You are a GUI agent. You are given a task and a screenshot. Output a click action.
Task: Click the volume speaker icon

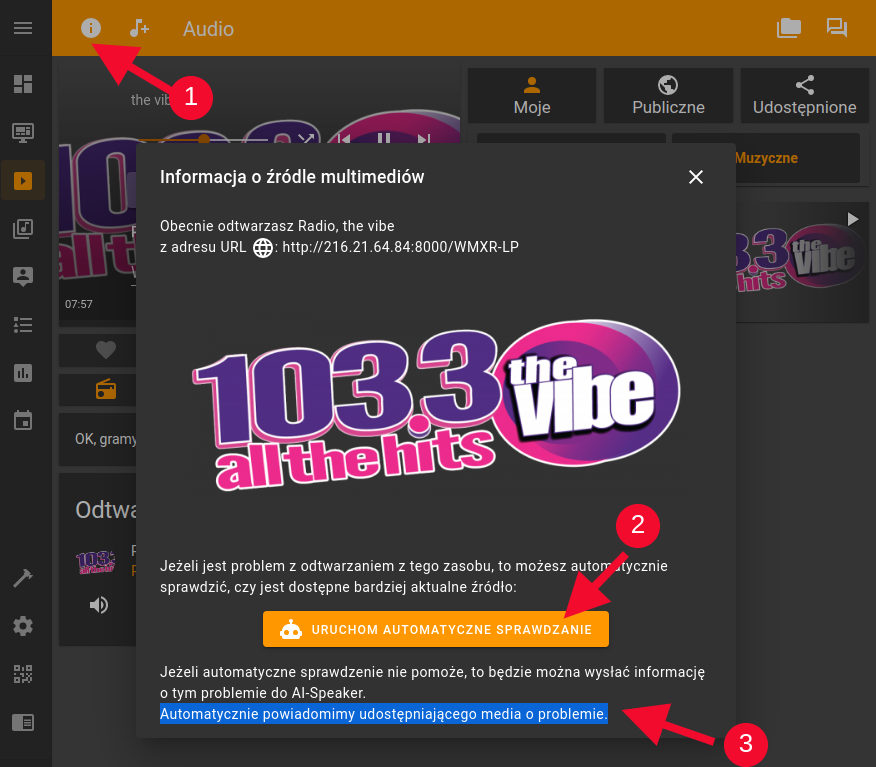point(99,604)
